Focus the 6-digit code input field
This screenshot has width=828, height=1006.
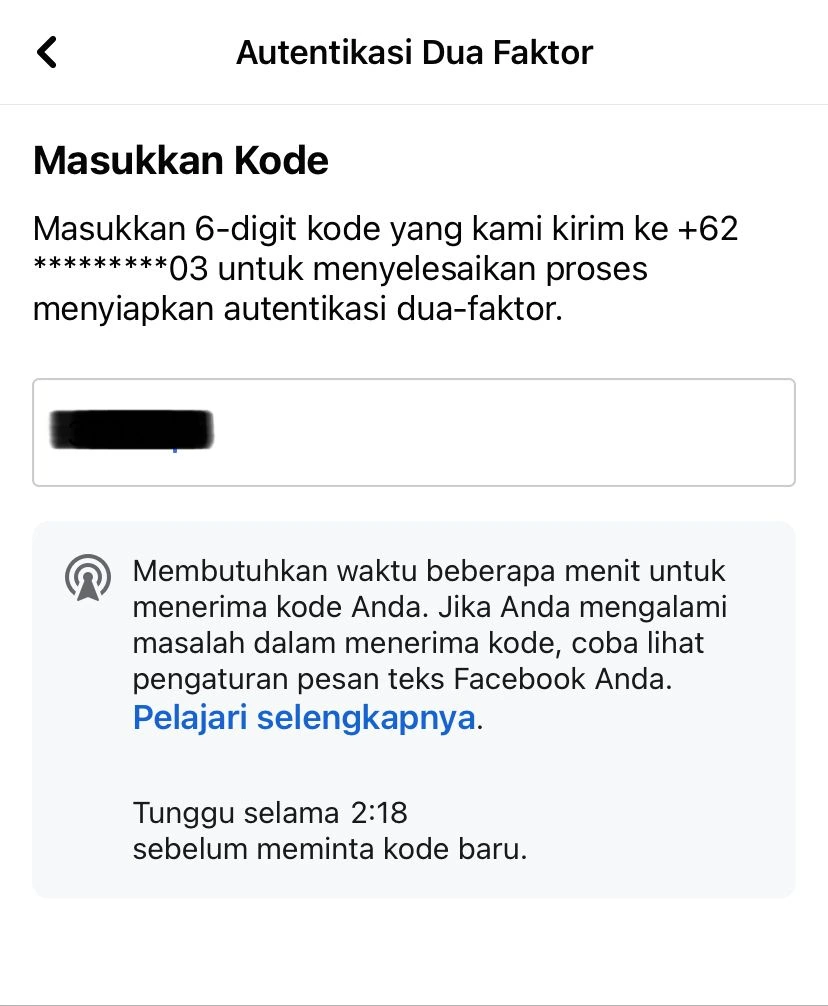pos(414,432)
